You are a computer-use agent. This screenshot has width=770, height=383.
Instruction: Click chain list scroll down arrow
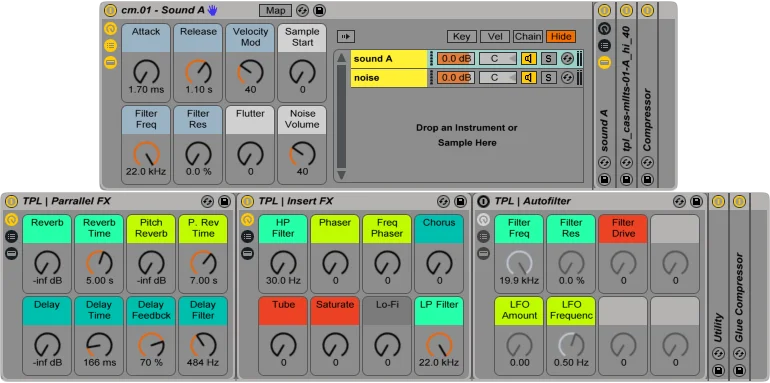coord(341,174)
